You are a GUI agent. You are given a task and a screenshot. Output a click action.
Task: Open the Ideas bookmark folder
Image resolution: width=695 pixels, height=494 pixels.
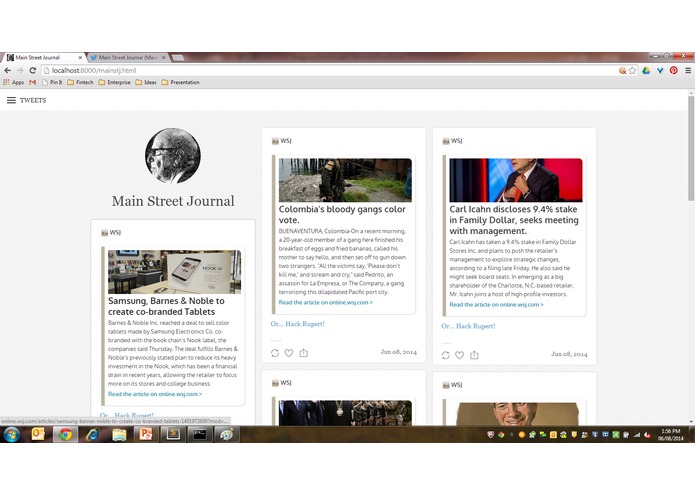coord(146,82)
